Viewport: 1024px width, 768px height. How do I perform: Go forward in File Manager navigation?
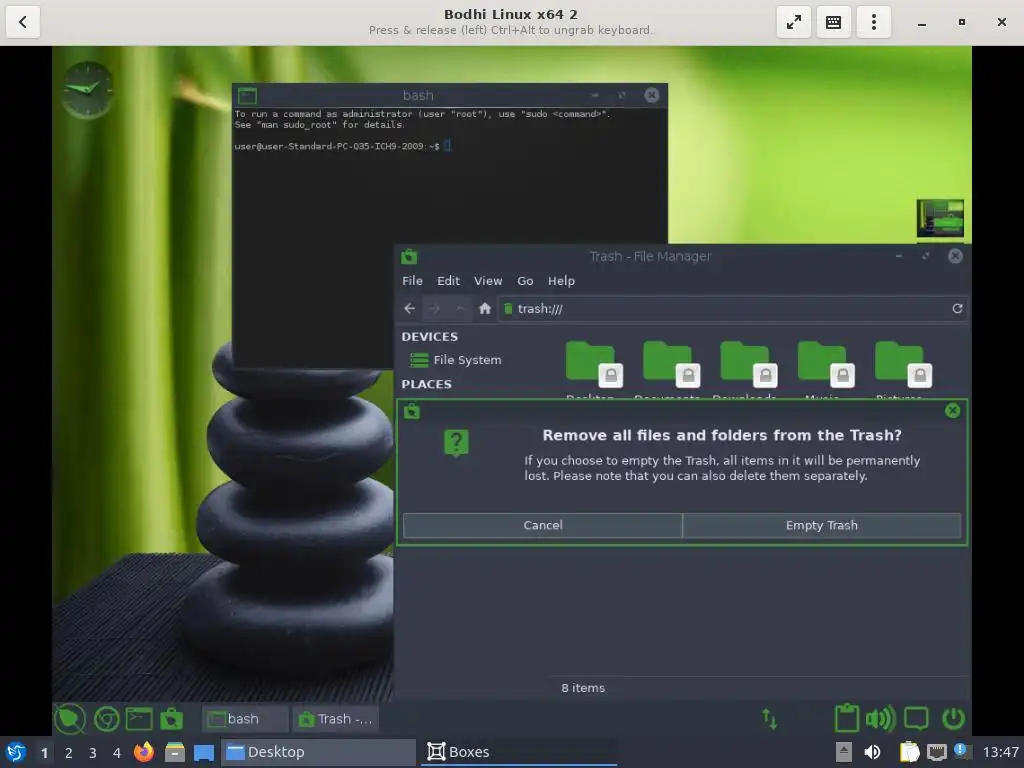point(434,308)
